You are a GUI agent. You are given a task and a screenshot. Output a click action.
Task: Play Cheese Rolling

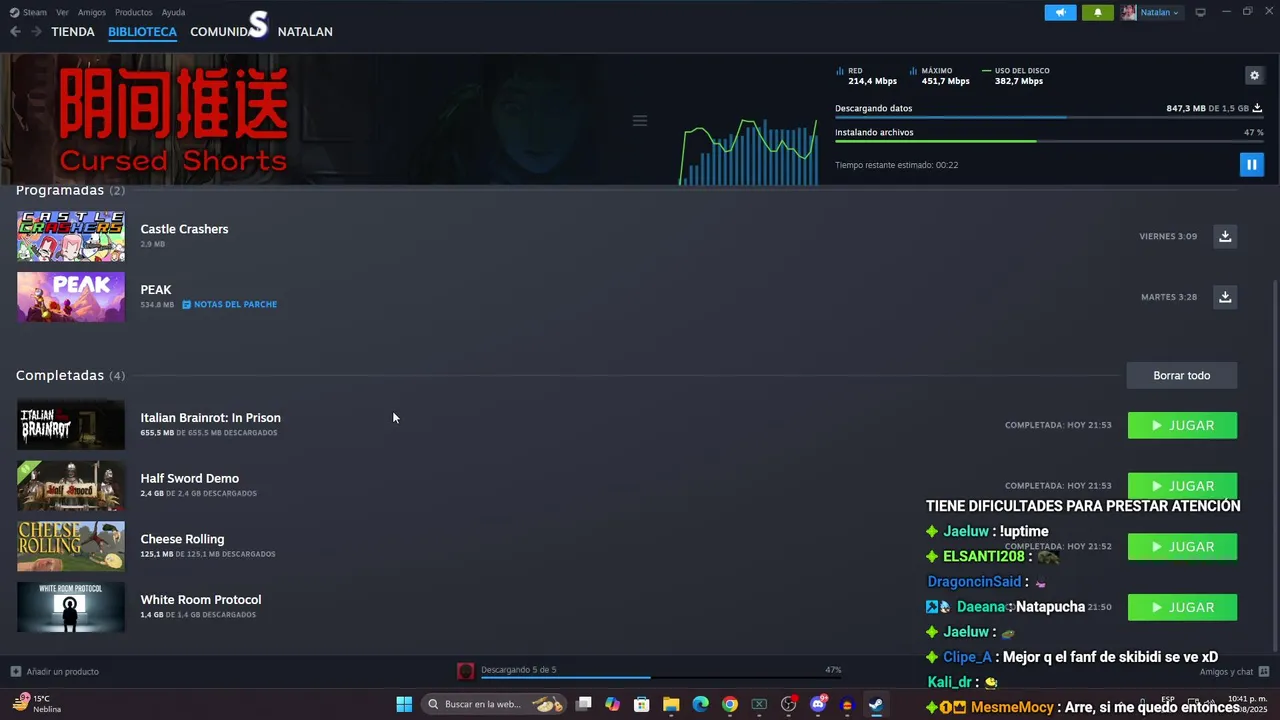pos(1182,547)
